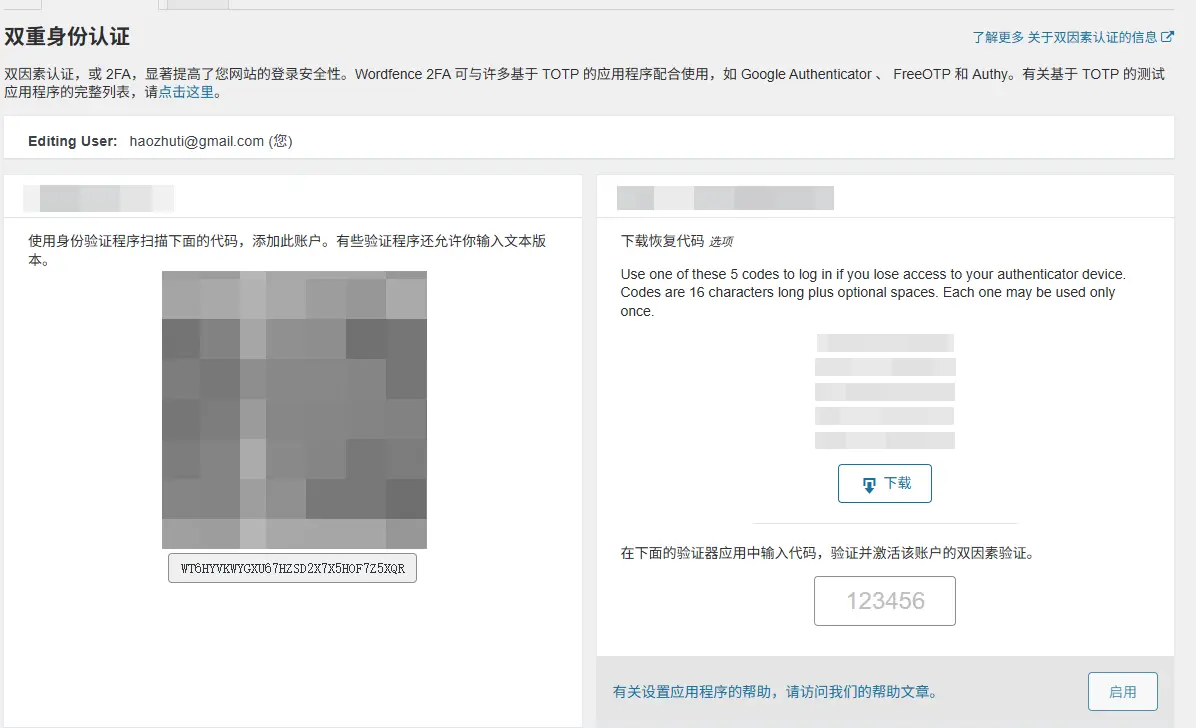Screen dimensions: 1196x728
Task: Click the external link icon beside 了解更多
Action: pos(1167,37)
